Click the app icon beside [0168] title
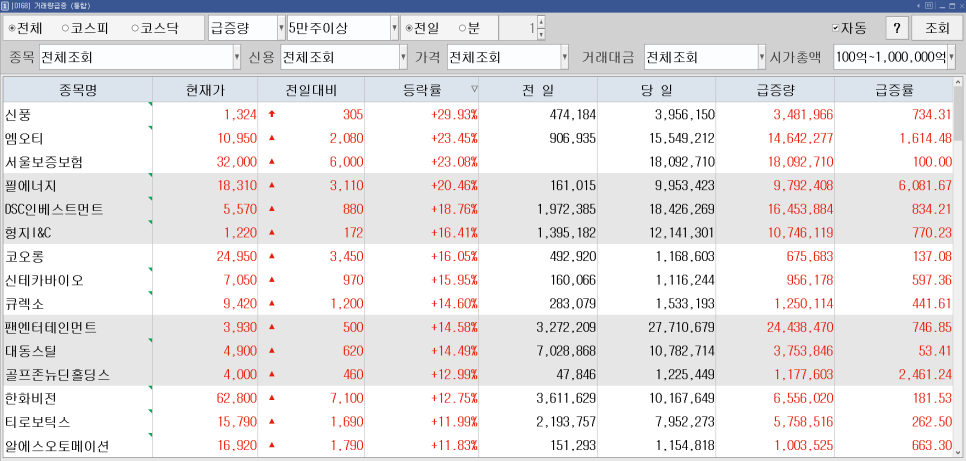Viewport: 966px width, 461px height. coord(6,5)
